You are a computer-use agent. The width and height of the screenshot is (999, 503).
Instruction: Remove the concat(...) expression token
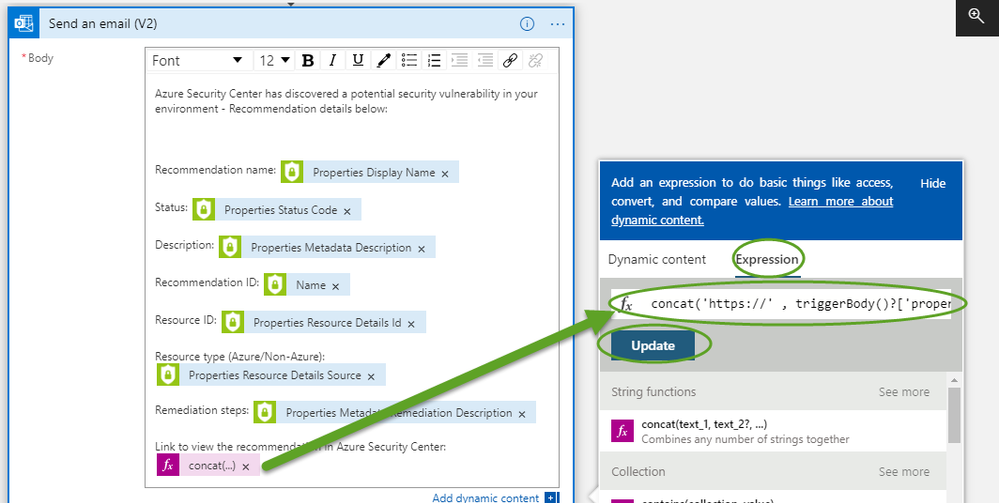tap(245, 467)
